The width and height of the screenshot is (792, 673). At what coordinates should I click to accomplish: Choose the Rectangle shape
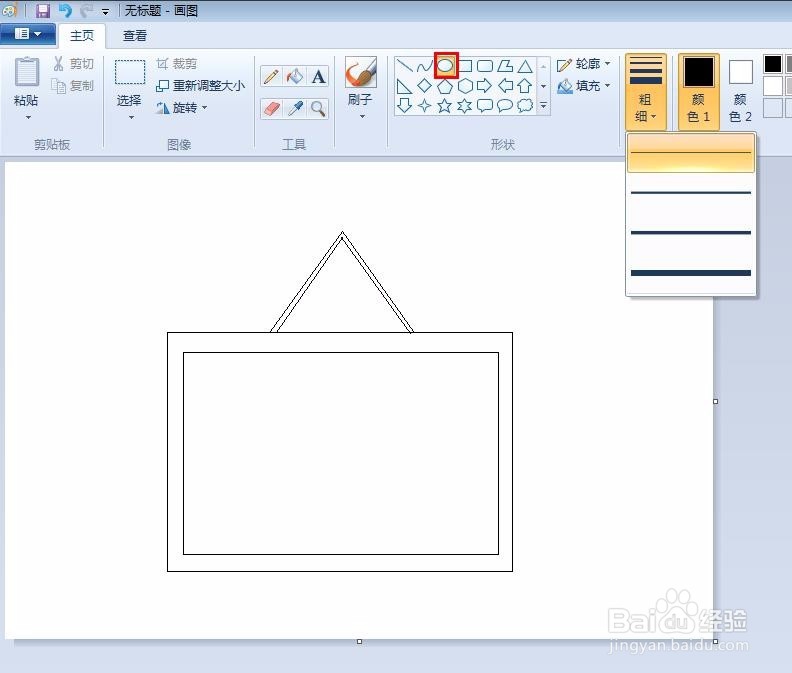(465, 66)
